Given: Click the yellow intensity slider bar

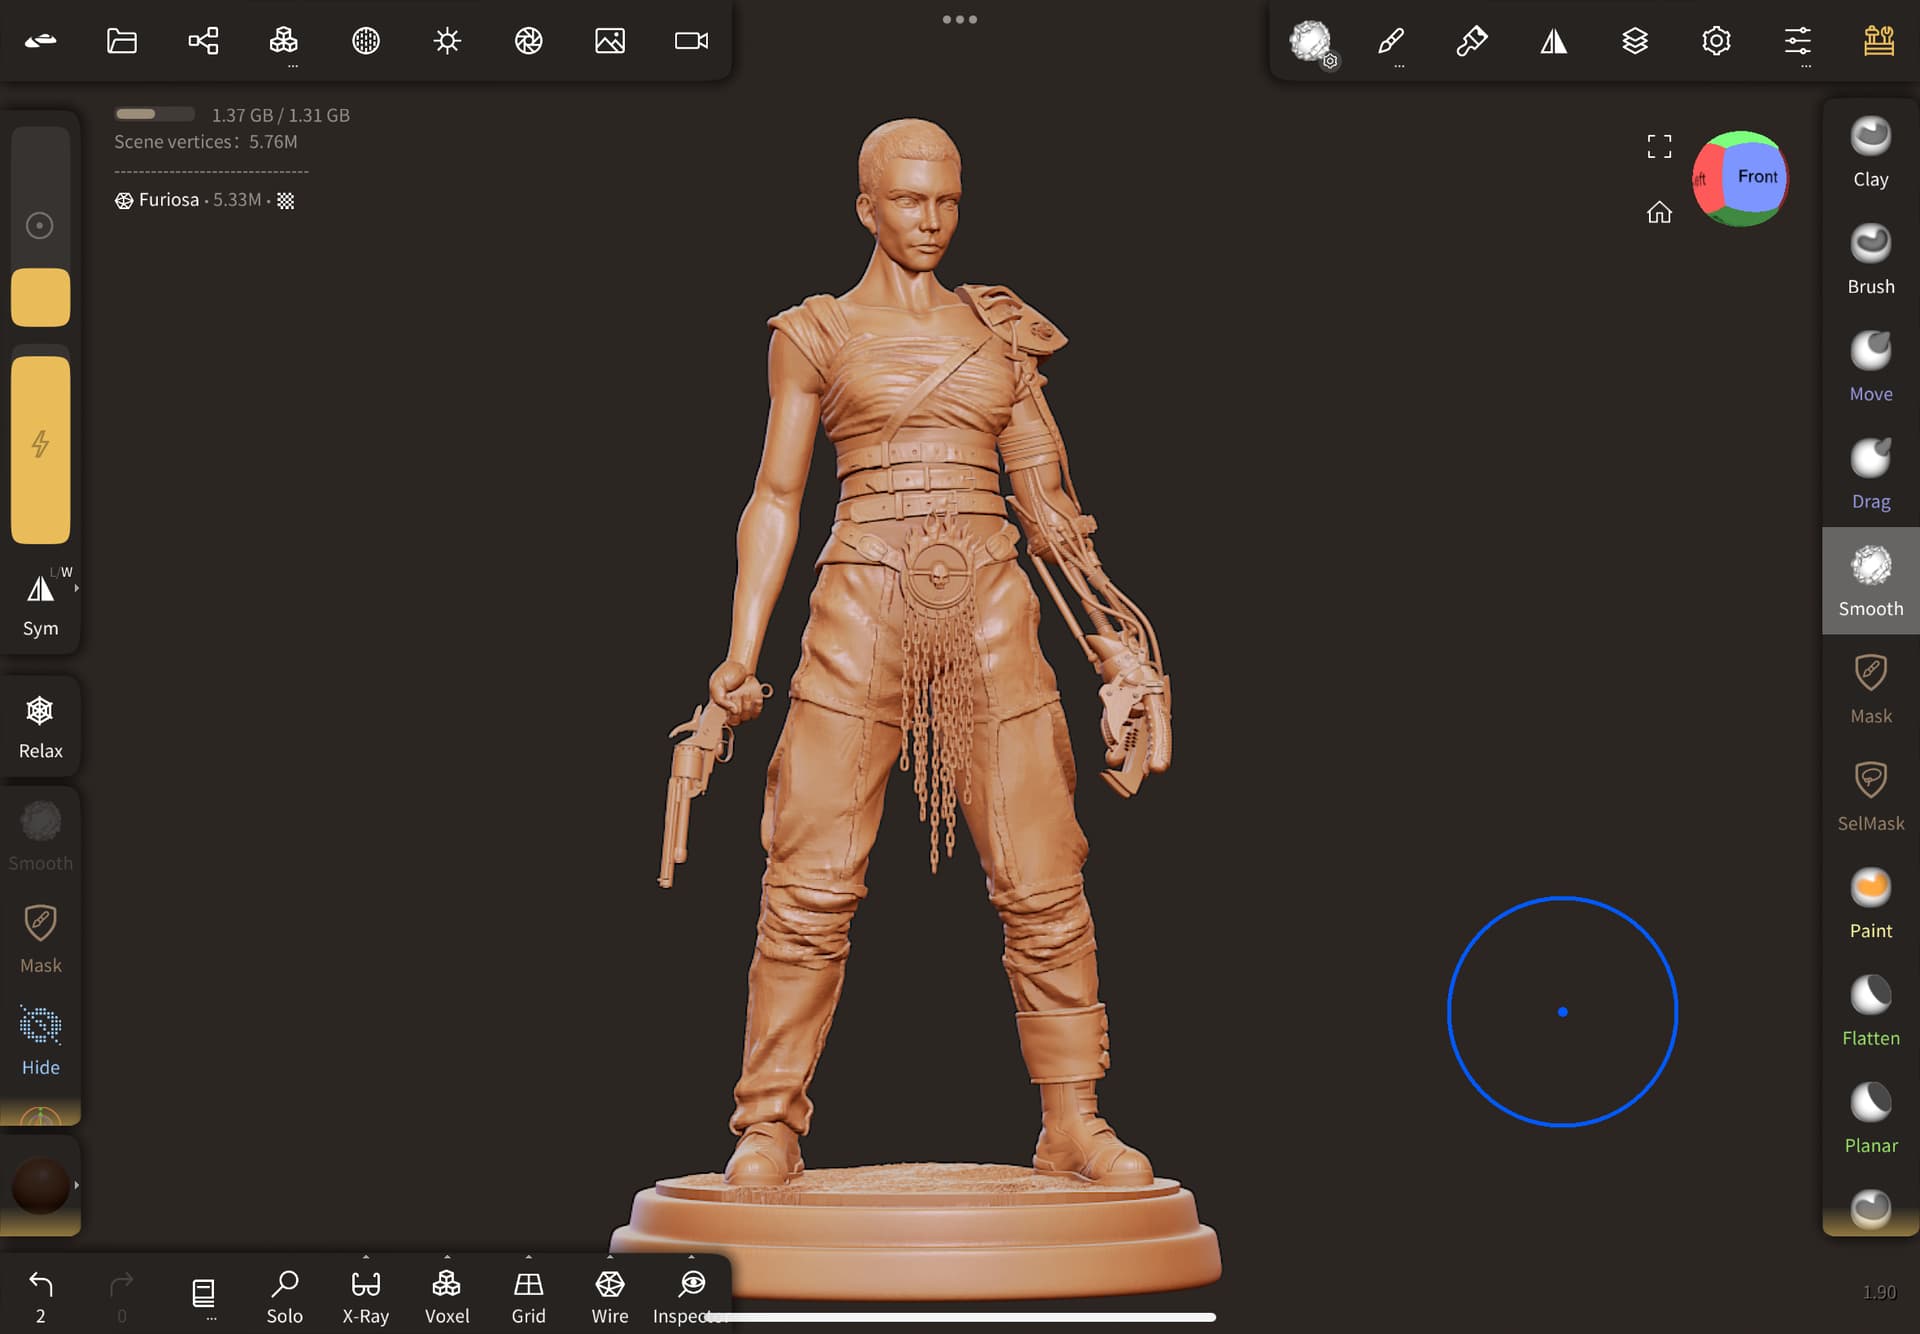Looking at the screenshot, I should tap(40, 449).
